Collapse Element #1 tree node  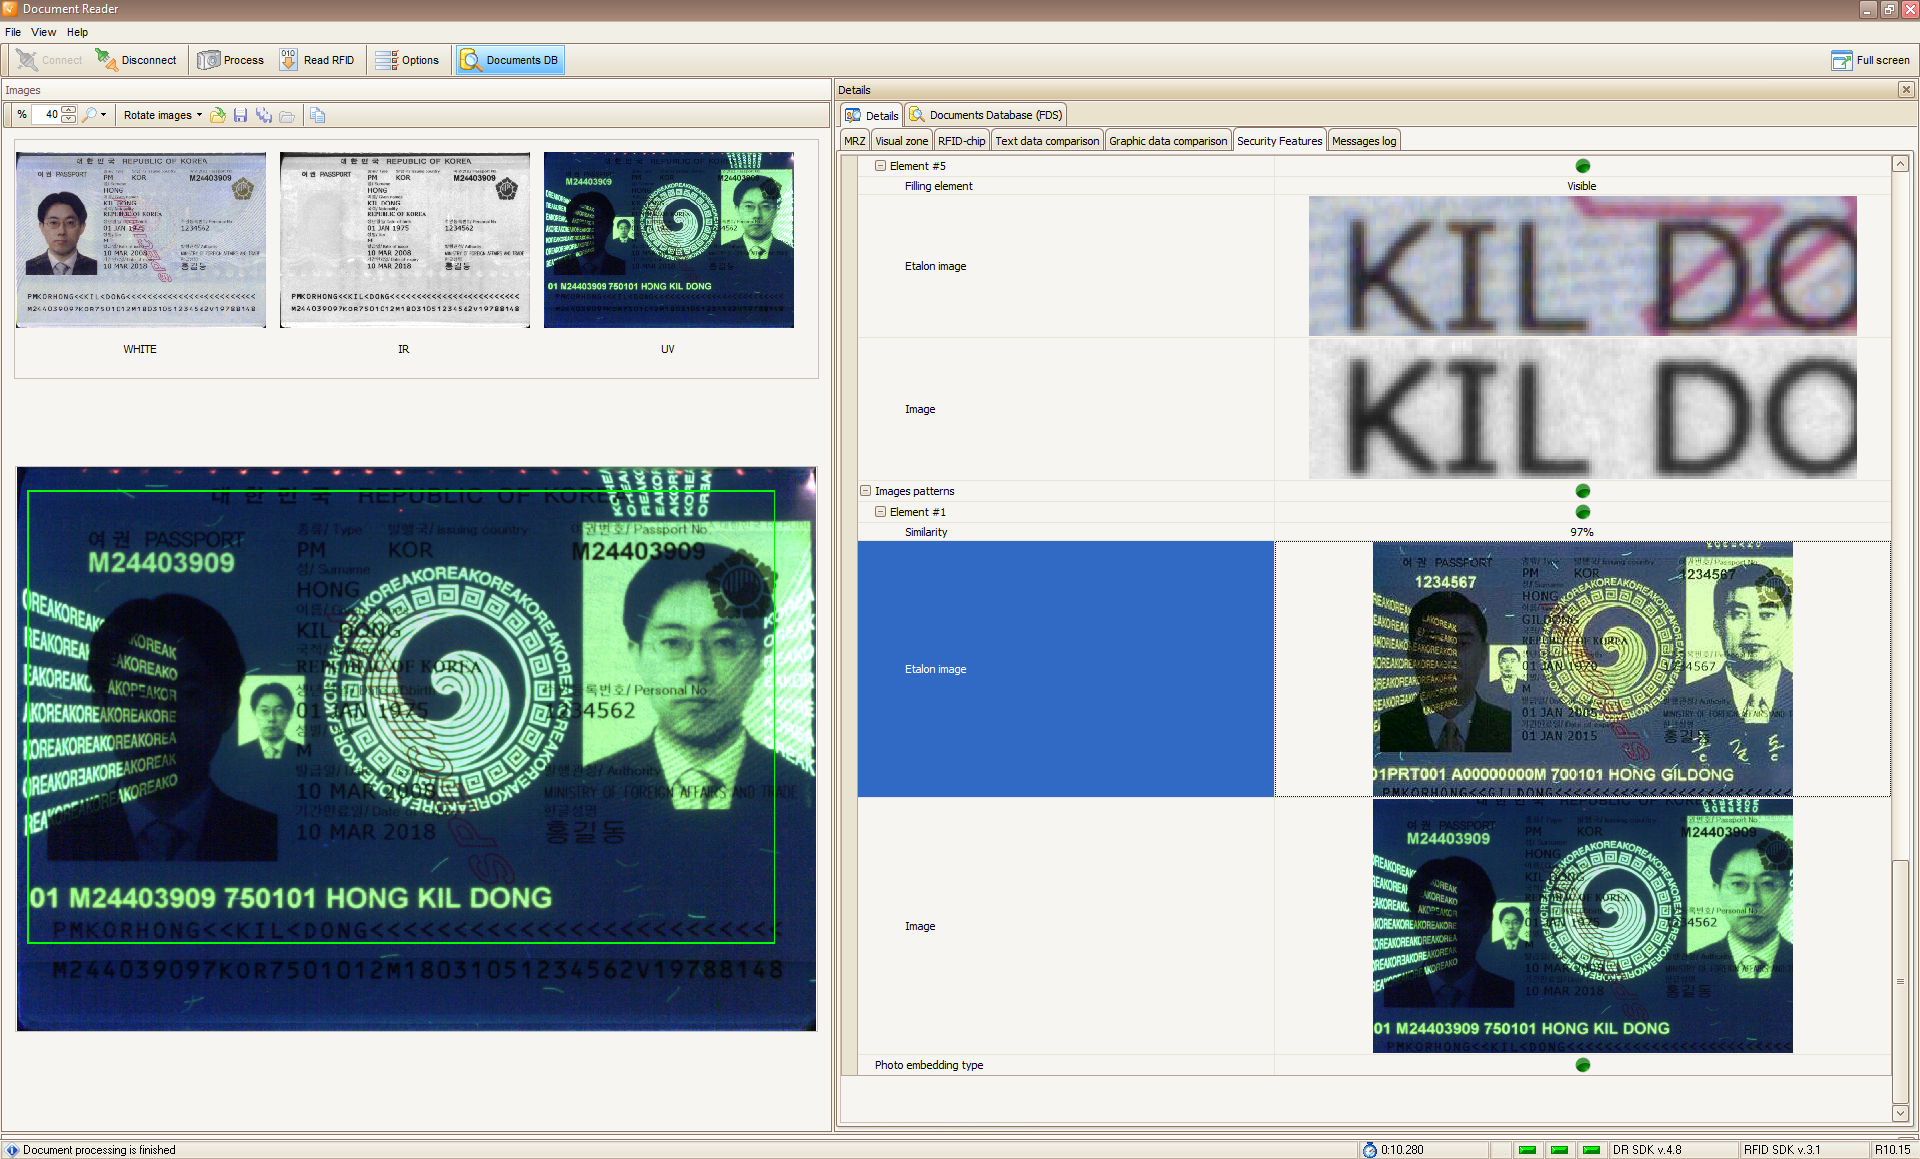pyautogui.click(x=881, y=512)
